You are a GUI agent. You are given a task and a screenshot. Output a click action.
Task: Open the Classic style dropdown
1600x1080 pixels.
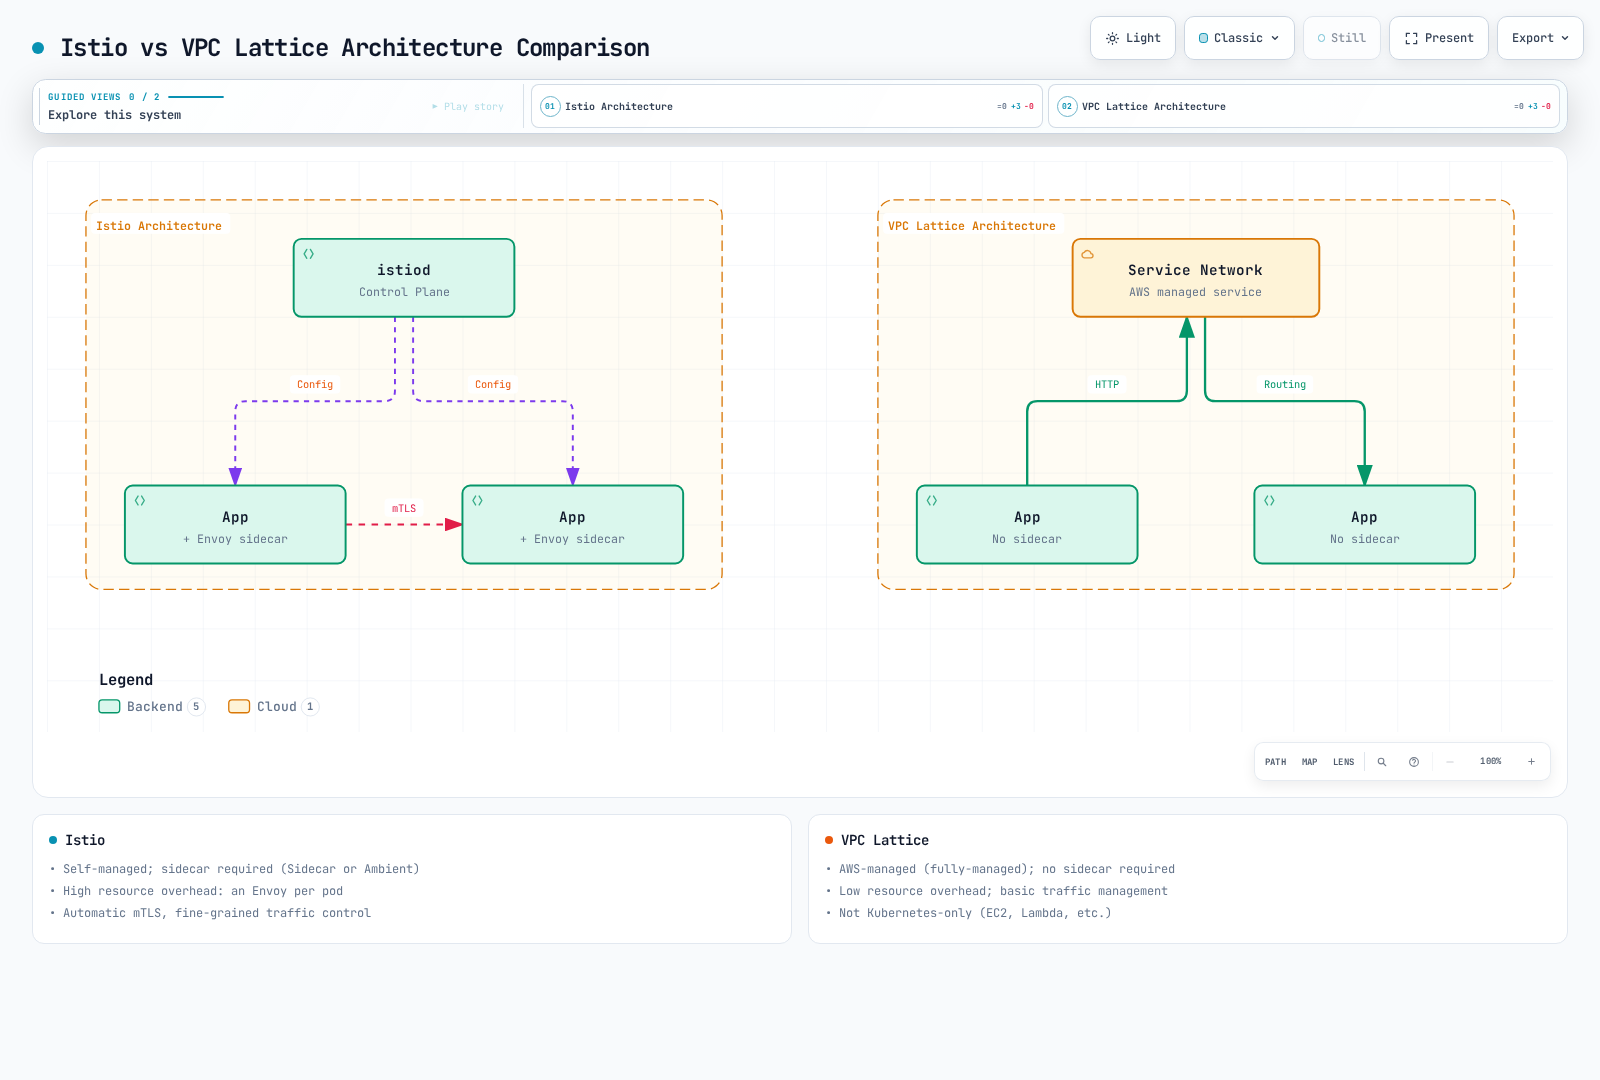coord(1239,38)
